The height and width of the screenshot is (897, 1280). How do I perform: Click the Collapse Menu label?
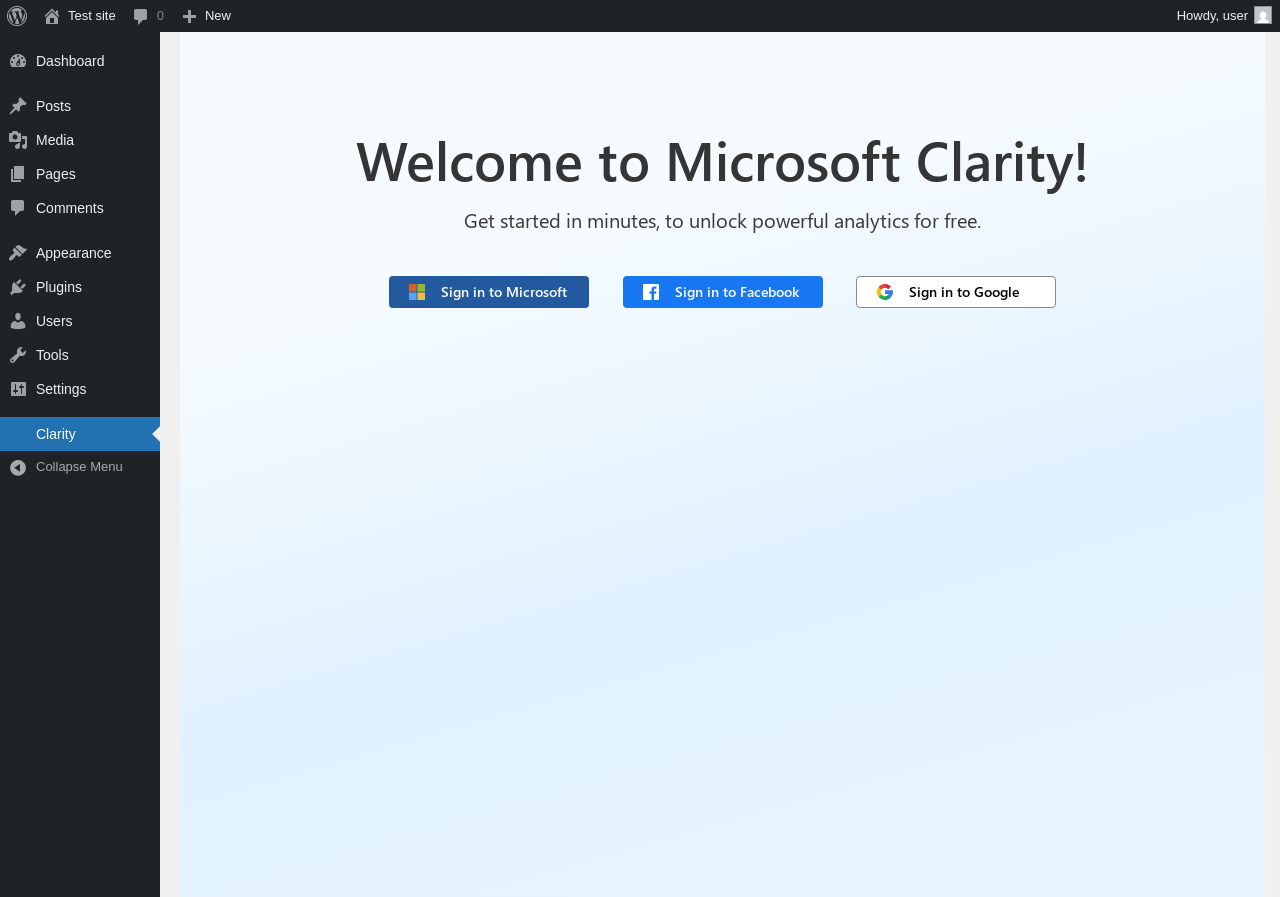(79, 467)
